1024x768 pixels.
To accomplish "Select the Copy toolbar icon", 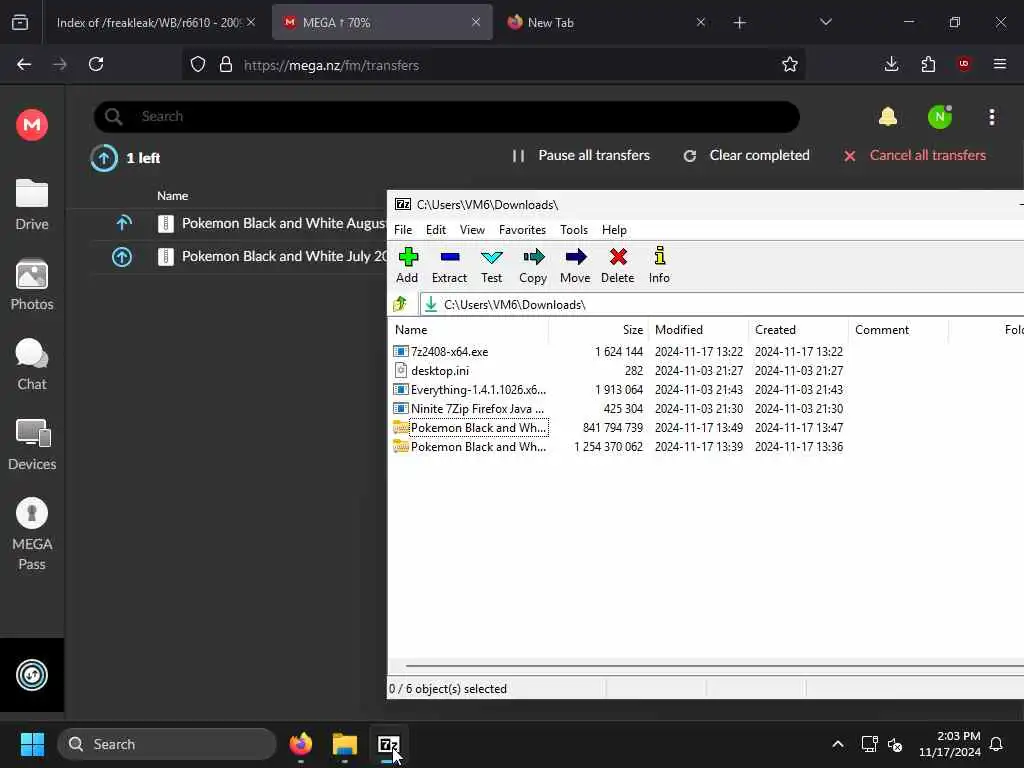I will [x=533, y=265].
